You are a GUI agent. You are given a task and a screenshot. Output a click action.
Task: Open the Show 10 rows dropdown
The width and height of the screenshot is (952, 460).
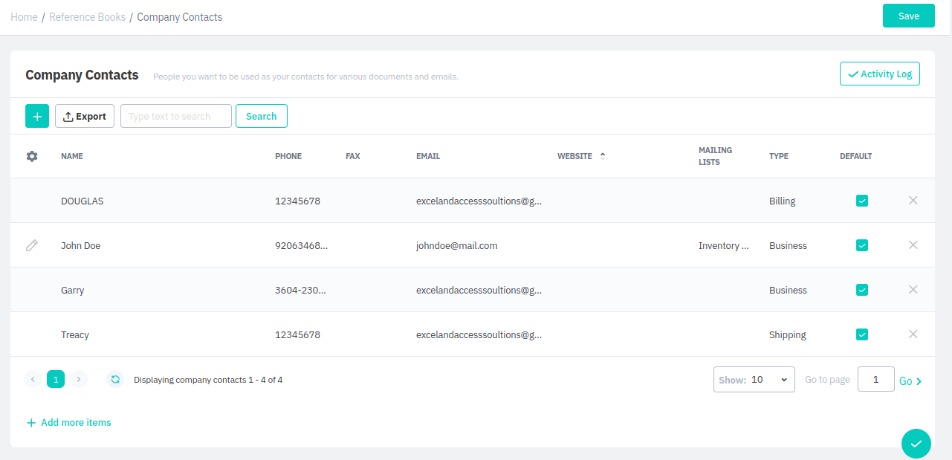(x=754, y=380)
